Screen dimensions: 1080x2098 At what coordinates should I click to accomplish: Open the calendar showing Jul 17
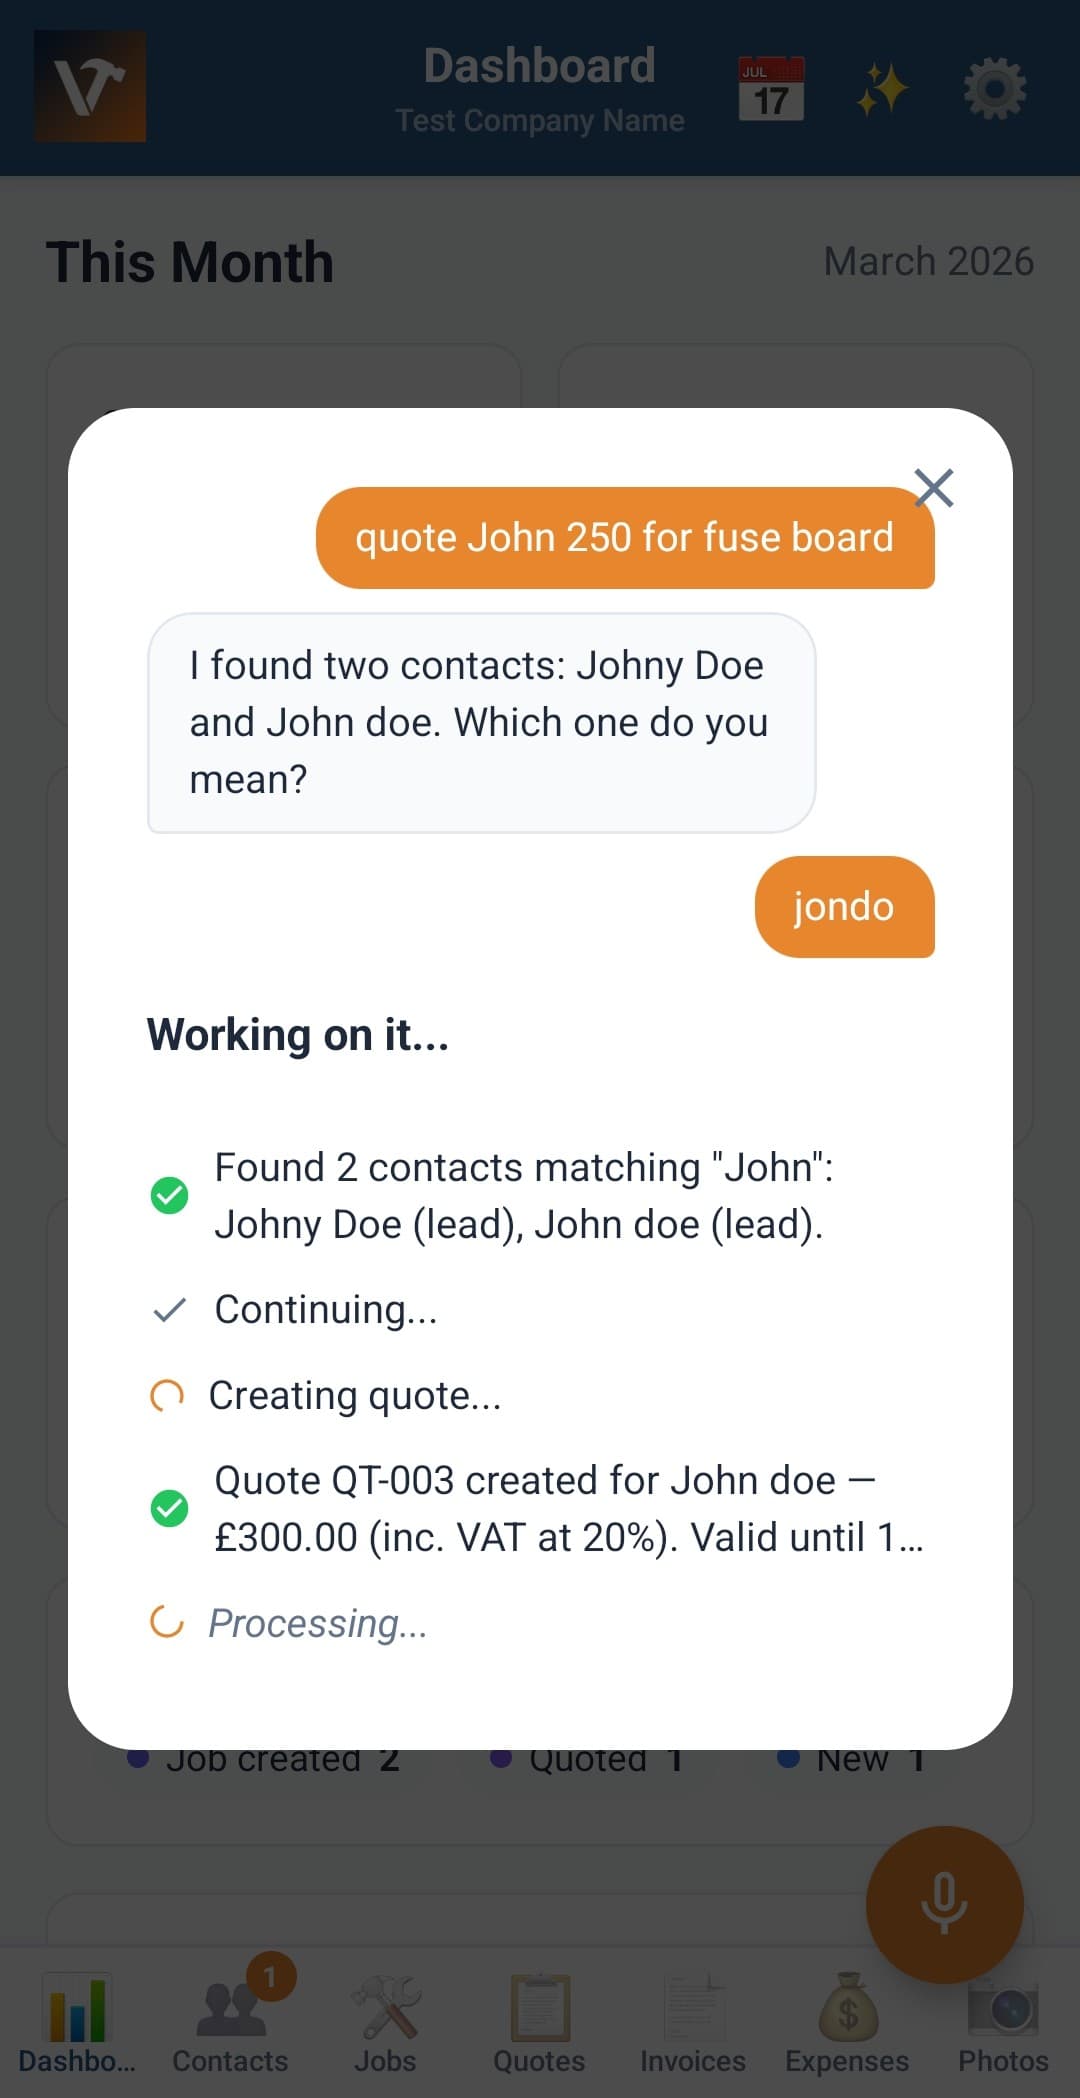(x=771, y=88)
